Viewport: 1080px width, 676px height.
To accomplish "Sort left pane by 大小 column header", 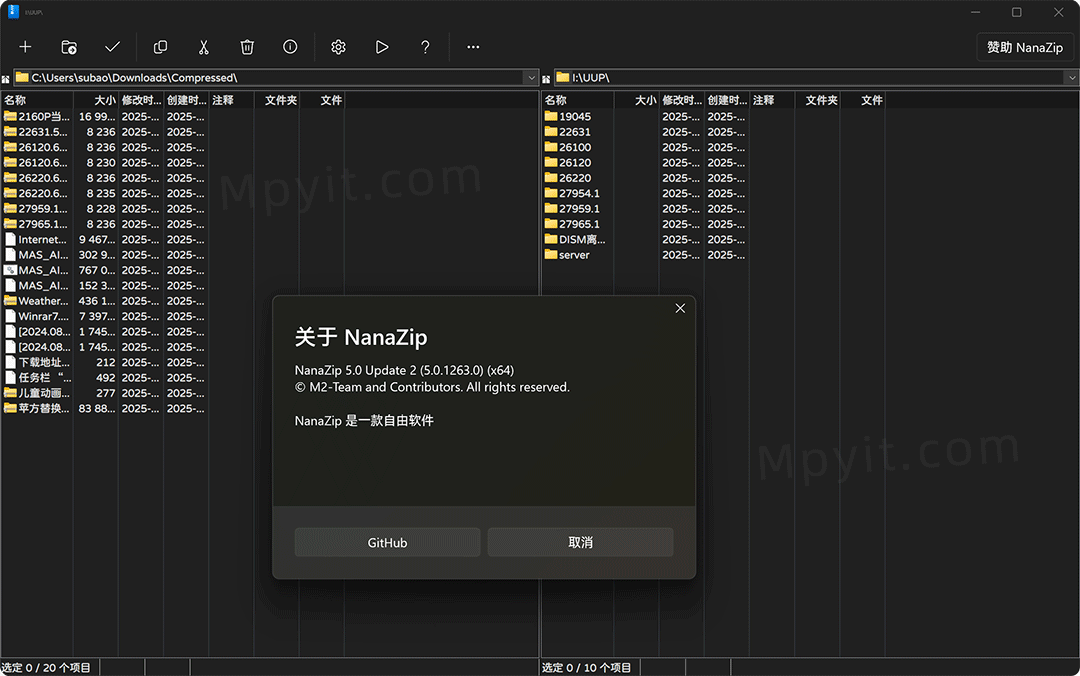I will point(96,100).
